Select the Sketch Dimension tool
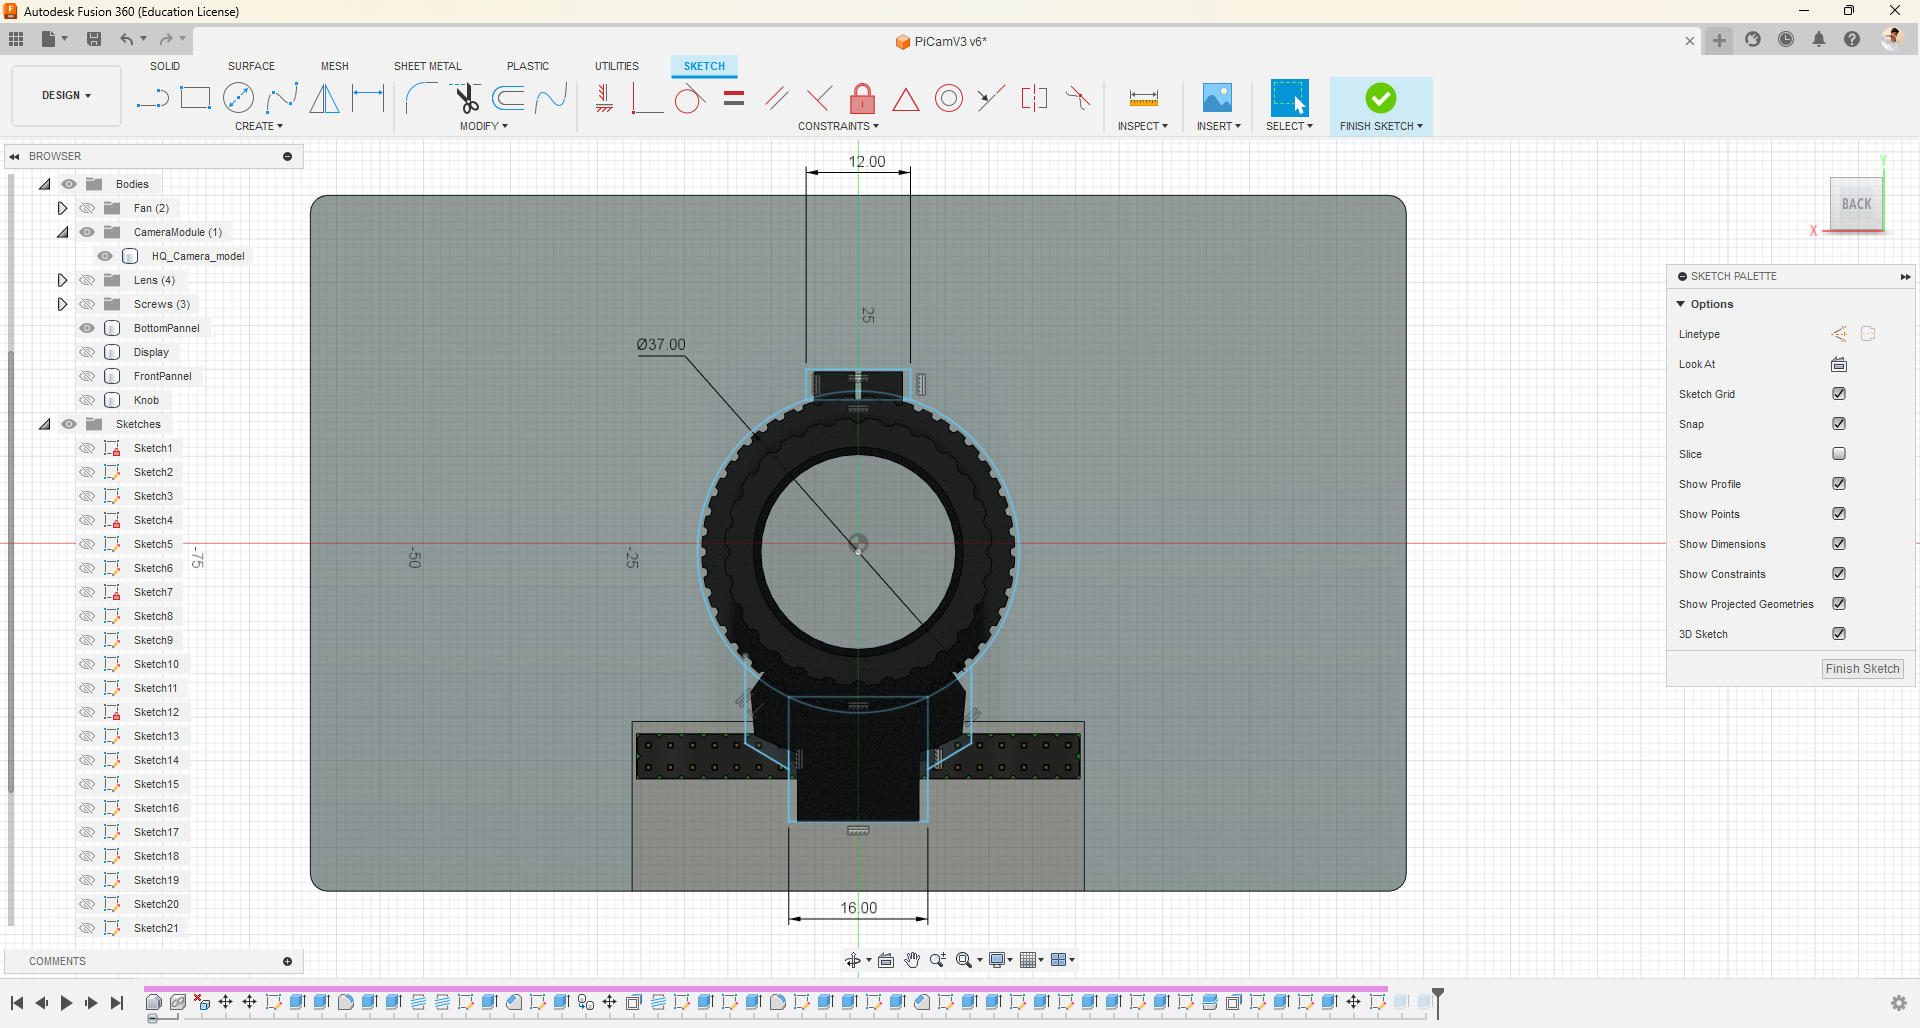1920x1028 pixels. (368, 98)
